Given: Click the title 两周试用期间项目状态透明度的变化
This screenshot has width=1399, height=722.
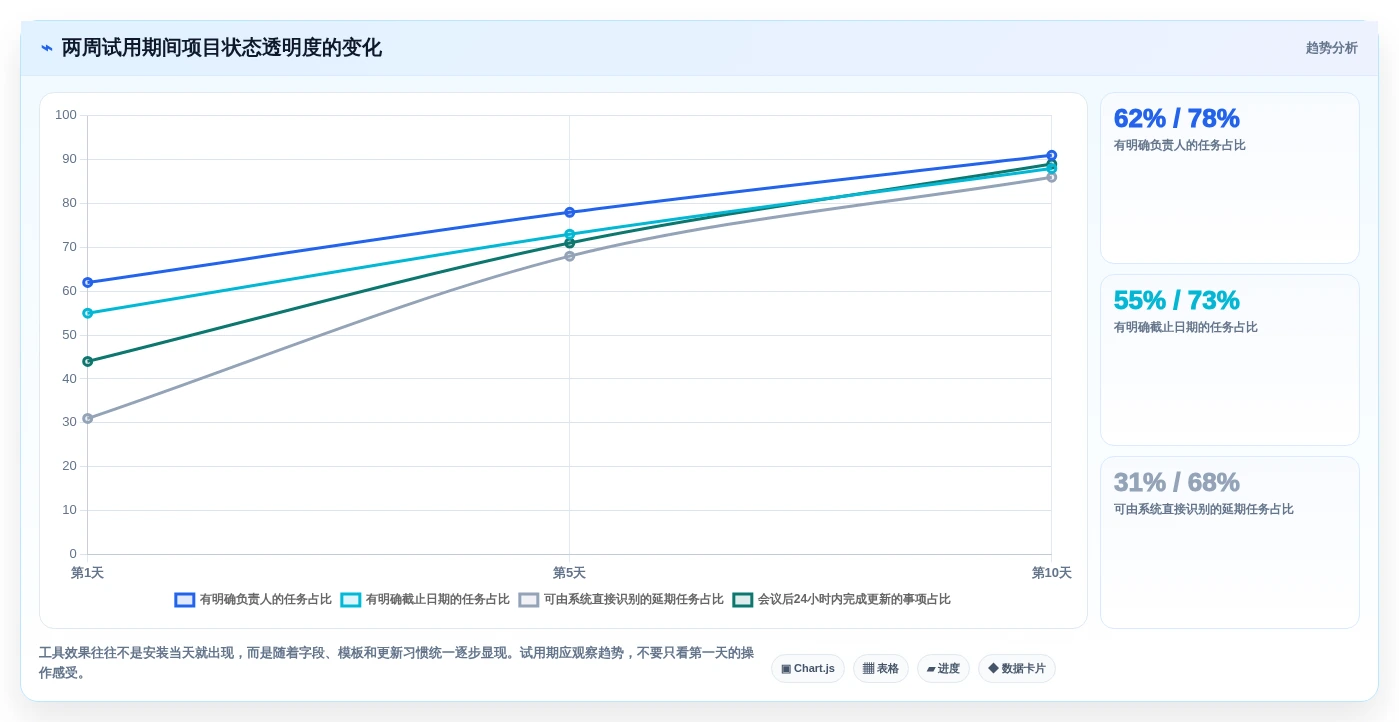Looking at the screenshot, I should (221, 48).
